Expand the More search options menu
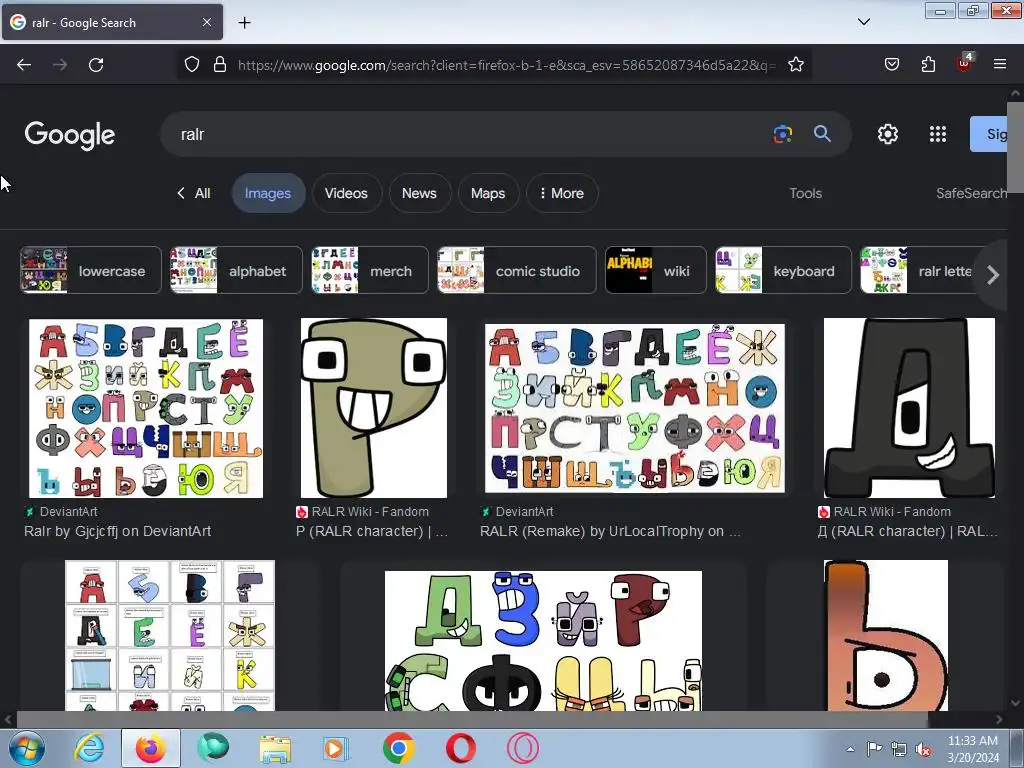1024x768 pixels. pos(562,193)
